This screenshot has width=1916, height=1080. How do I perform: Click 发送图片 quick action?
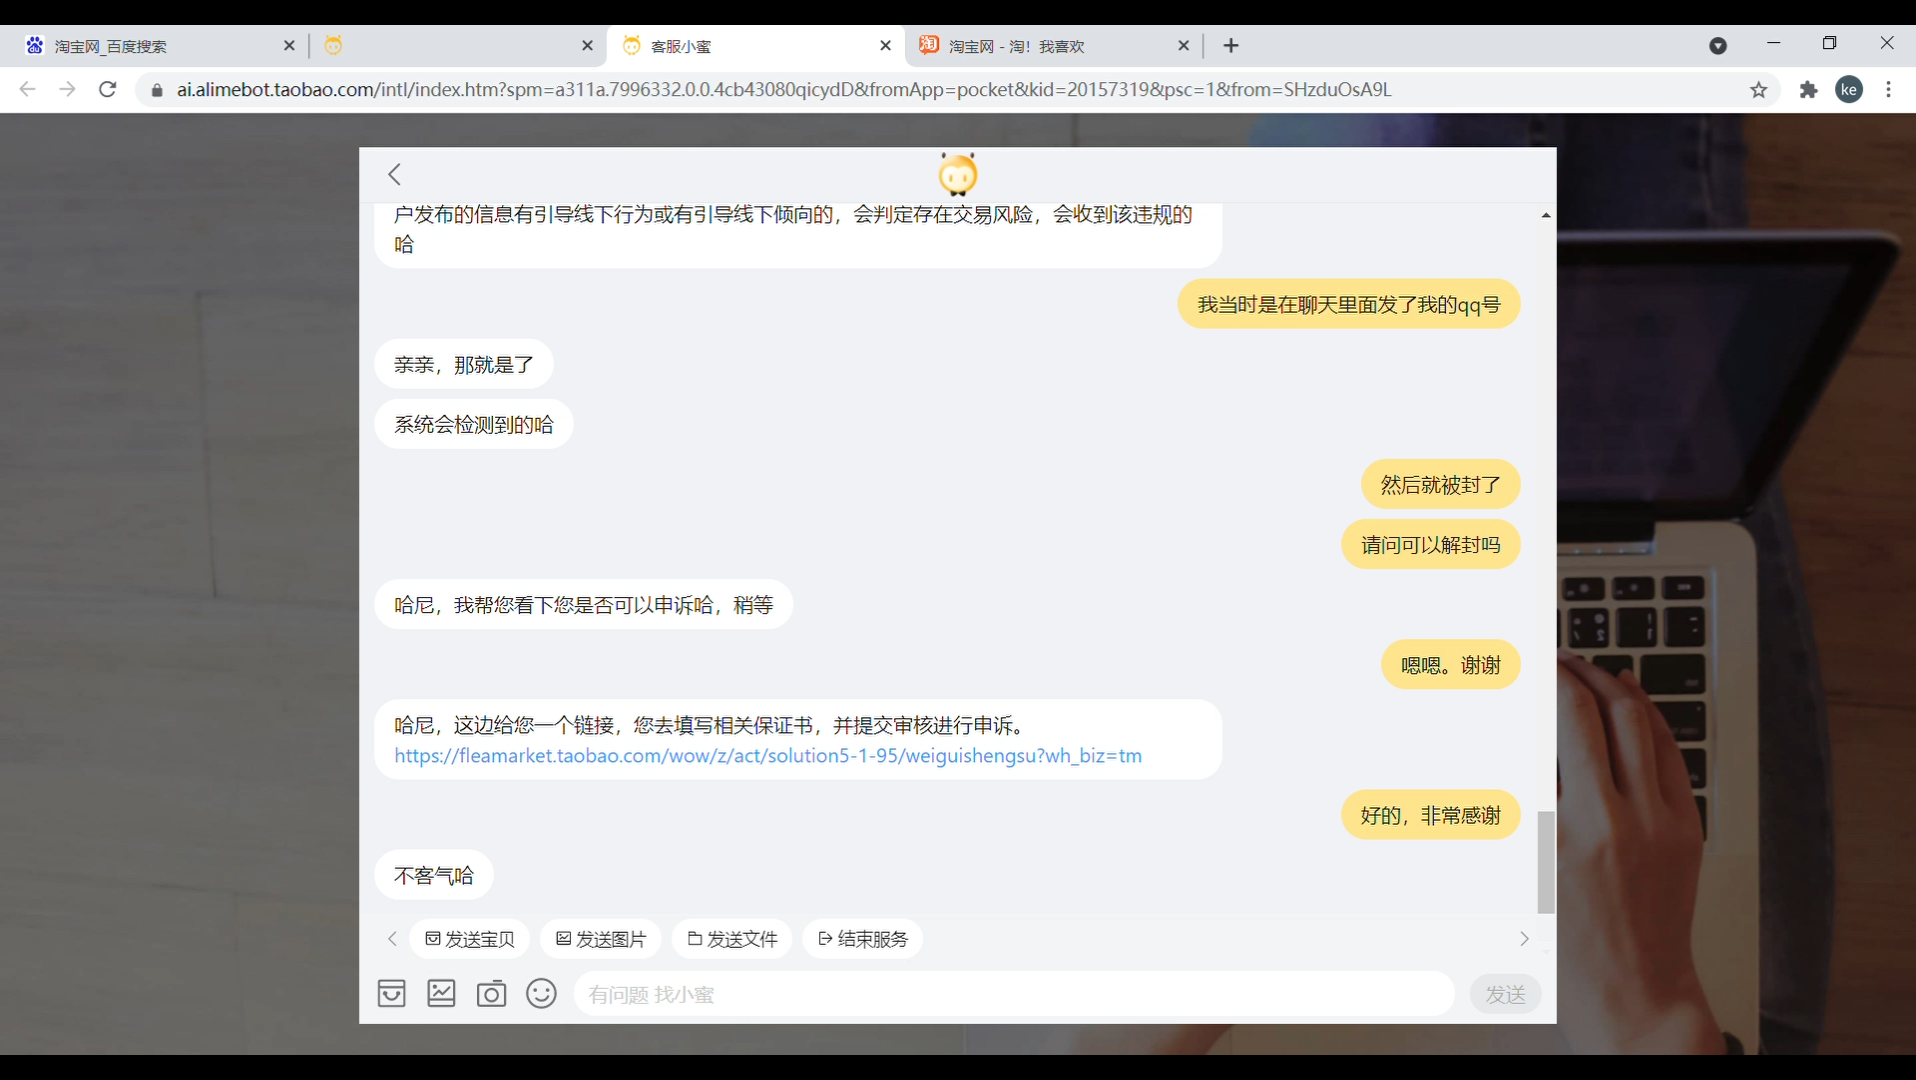[x=601, y=939]
